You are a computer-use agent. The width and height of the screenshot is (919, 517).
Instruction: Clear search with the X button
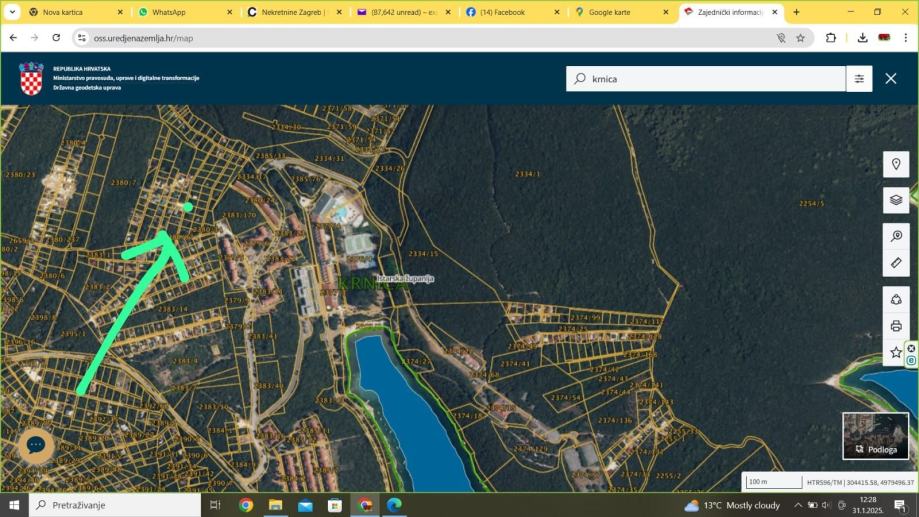click(x=891, y=79)
